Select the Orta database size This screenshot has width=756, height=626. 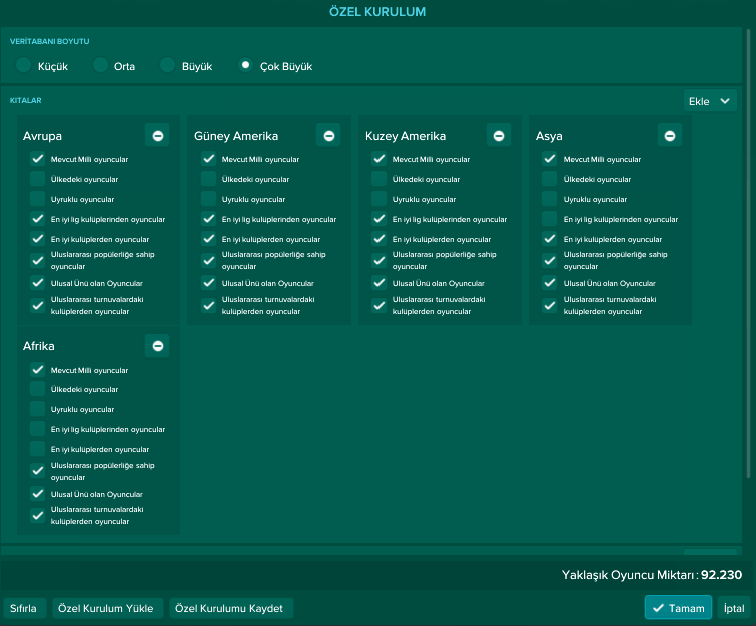(100, 65)
